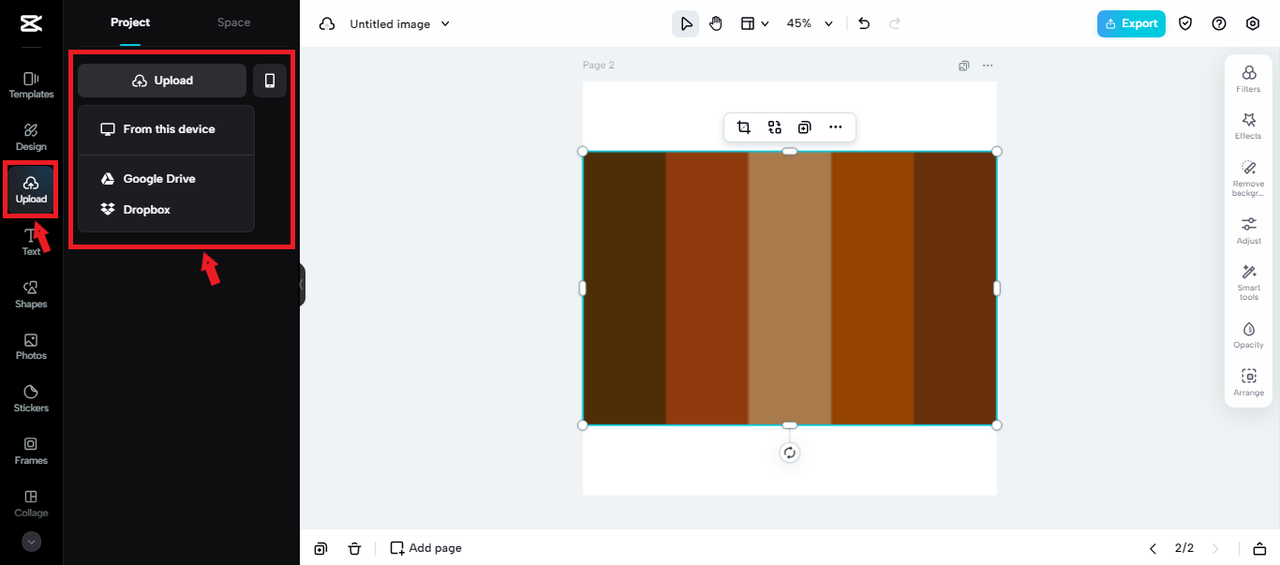Open Filters in right panel
The width and height of the screenshot is (1280, 565).
coord(1248,79)
